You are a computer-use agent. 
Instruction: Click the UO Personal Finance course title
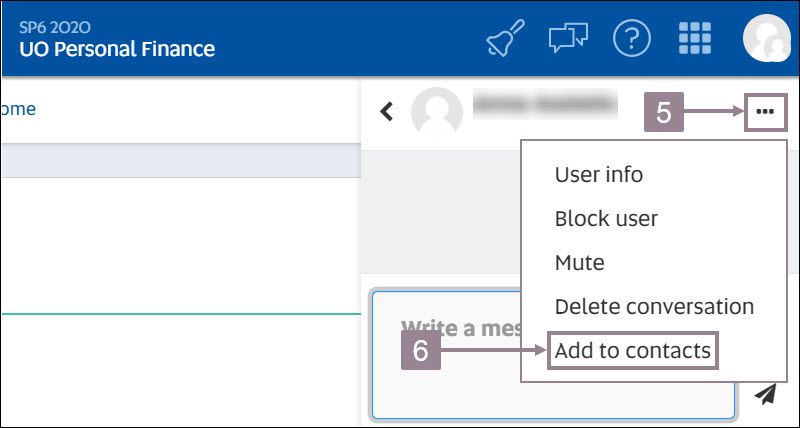click(x=117, y=48)
